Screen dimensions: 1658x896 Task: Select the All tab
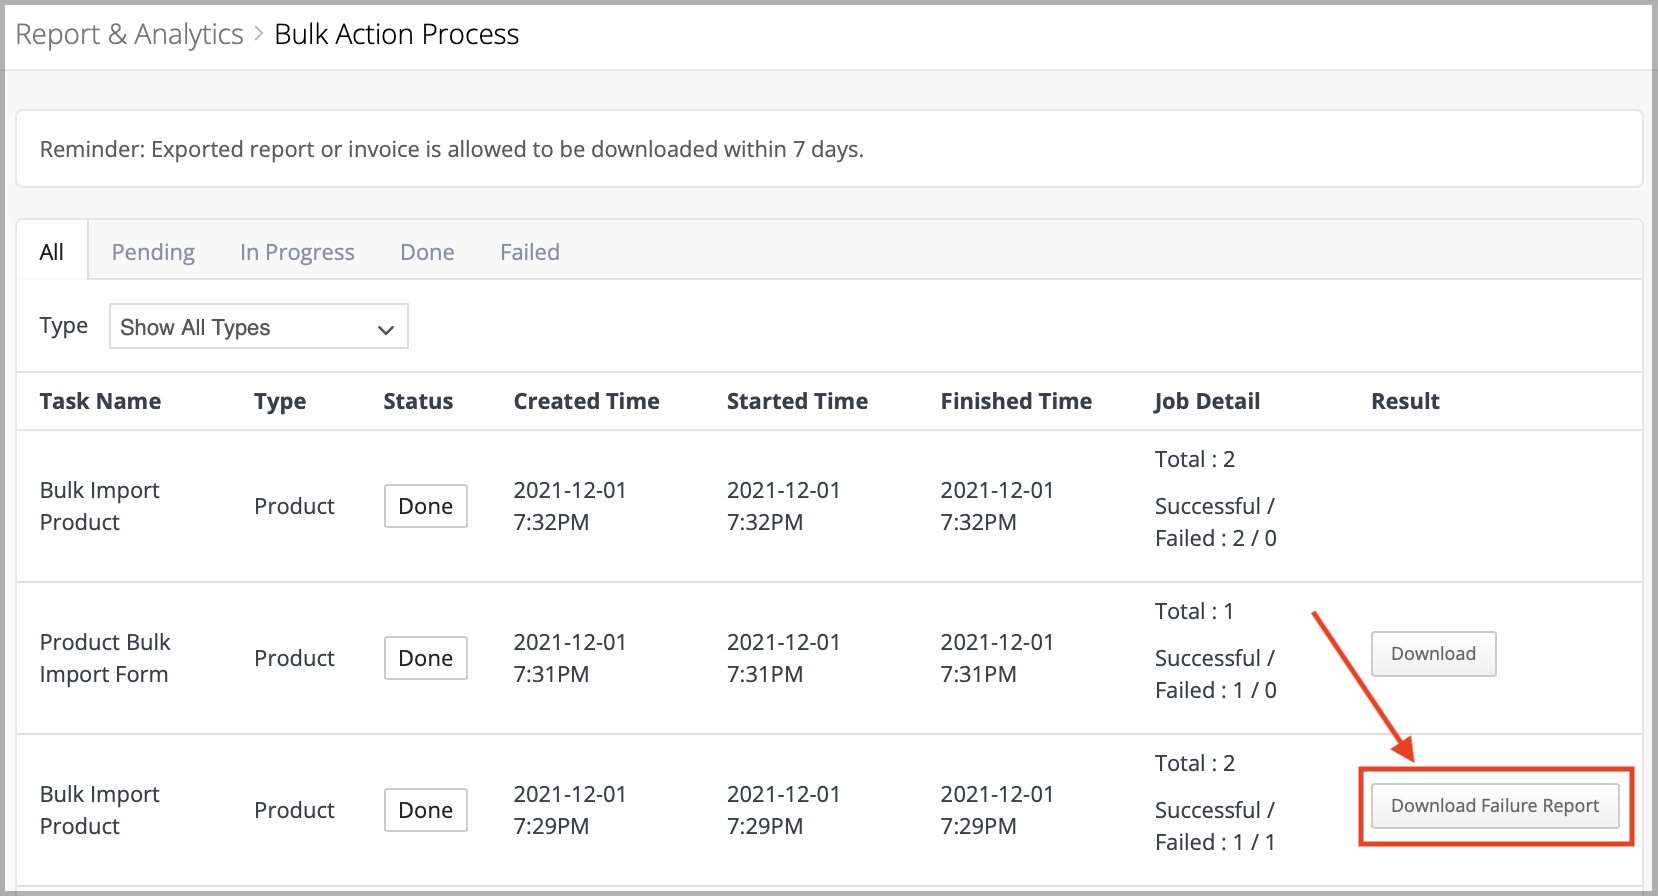52,251
